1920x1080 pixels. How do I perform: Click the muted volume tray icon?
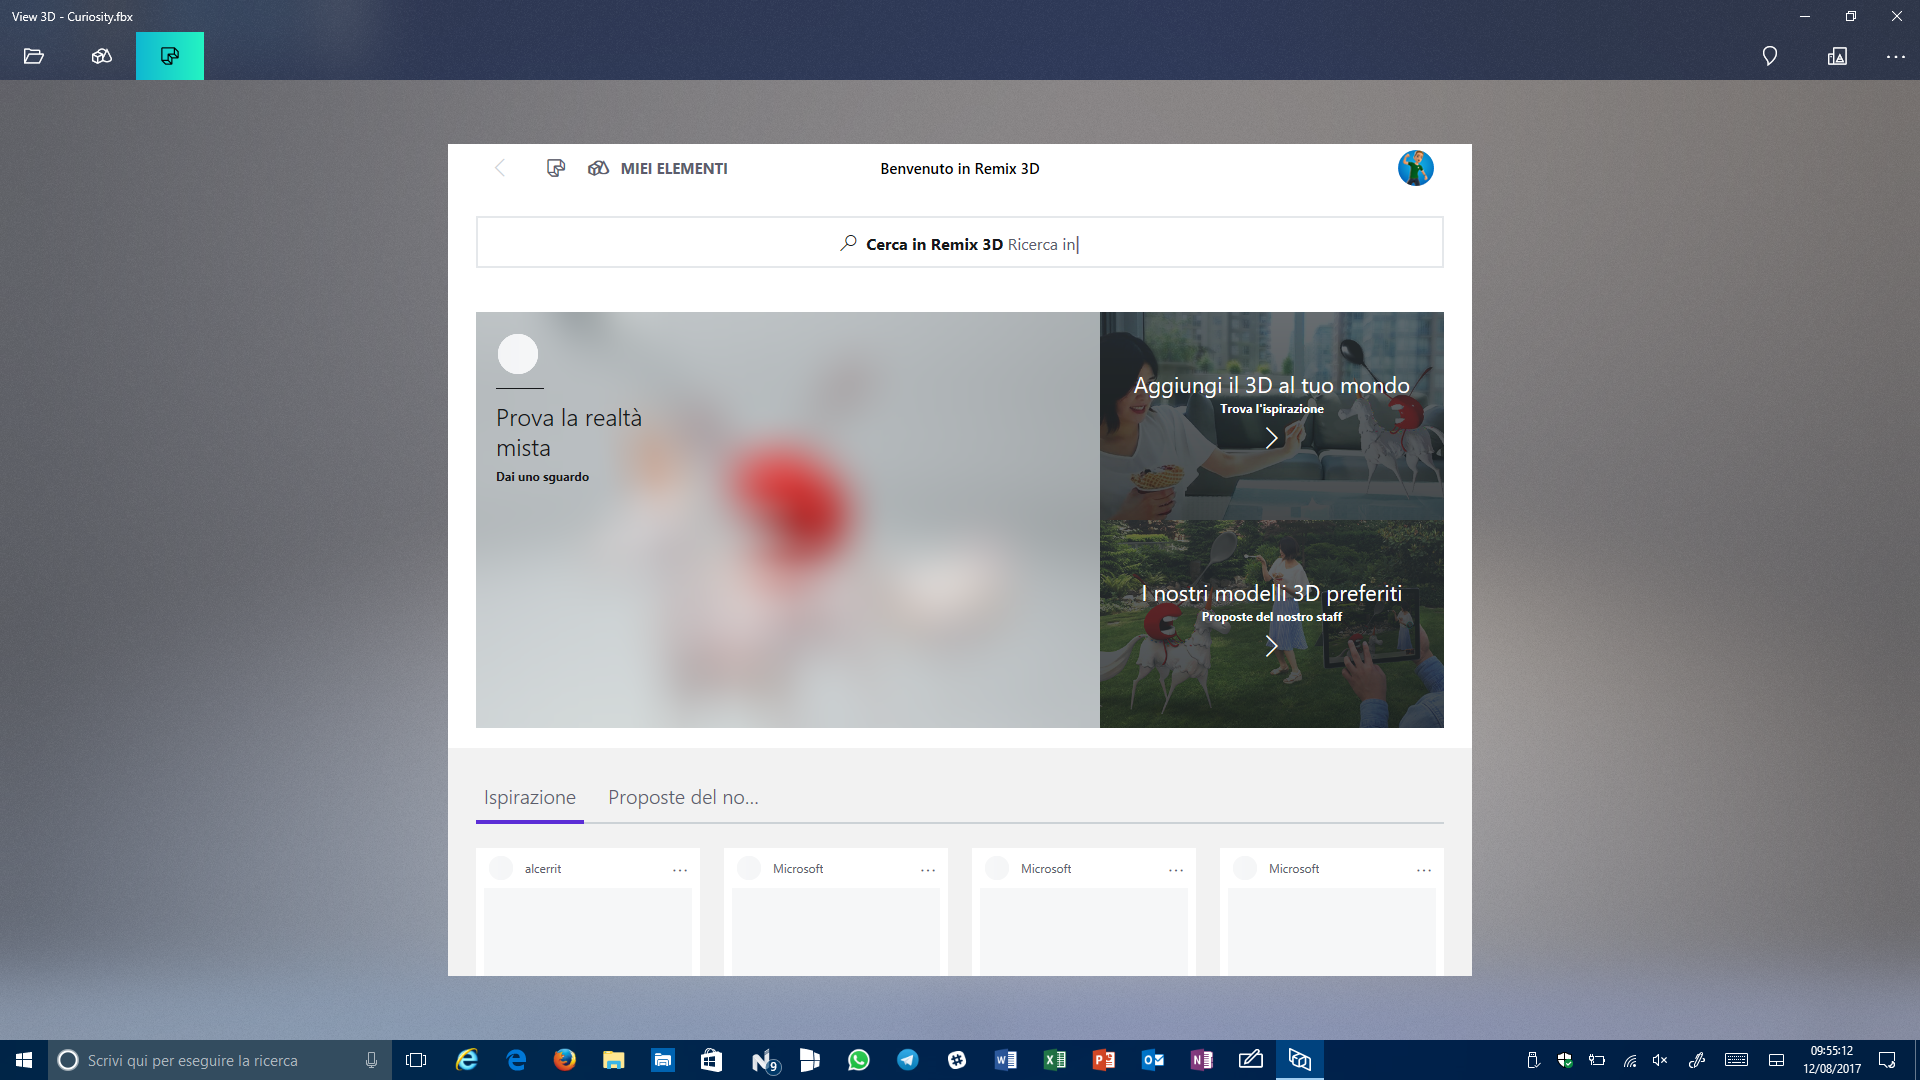[1660, 1060]
